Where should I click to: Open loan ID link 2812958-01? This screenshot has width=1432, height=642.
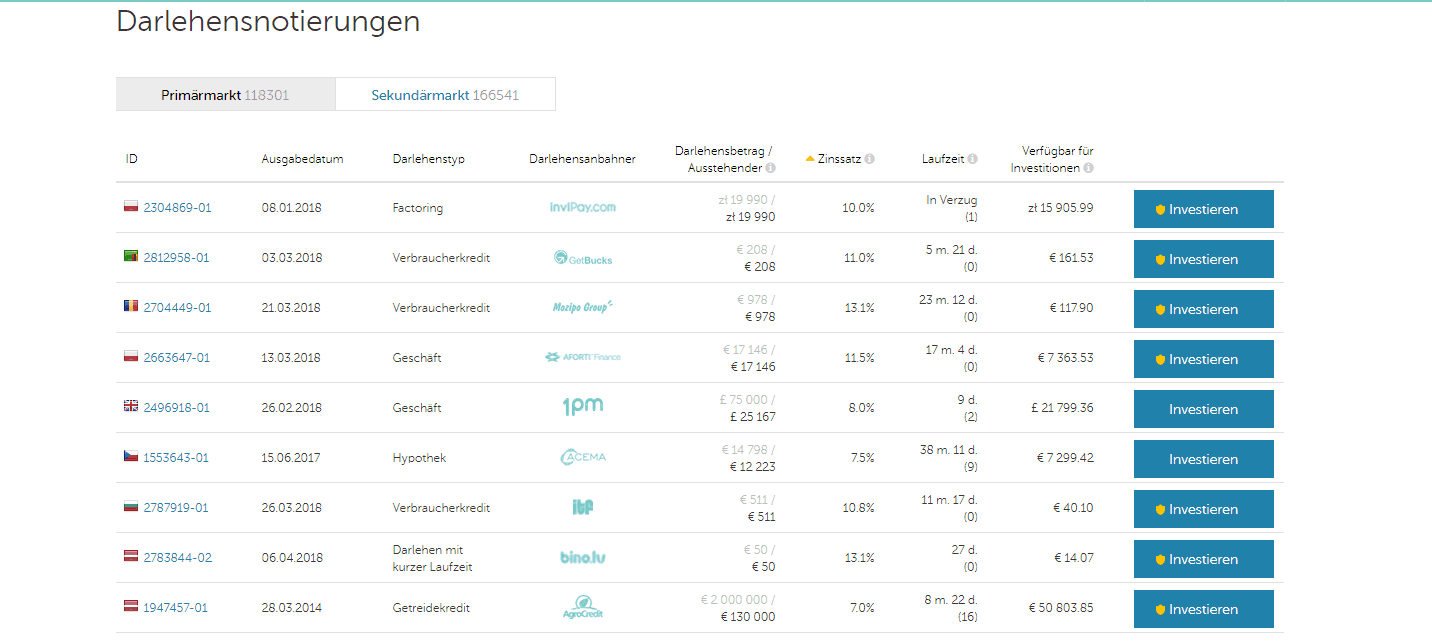[176, 258]
